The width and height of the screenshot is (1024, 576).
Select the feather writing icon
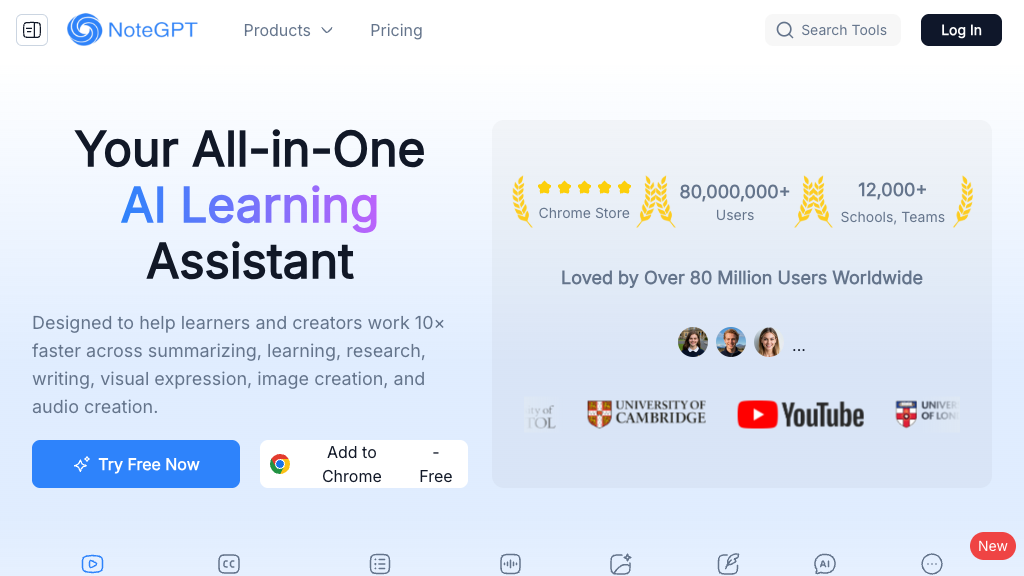click(x=728, y=564)
